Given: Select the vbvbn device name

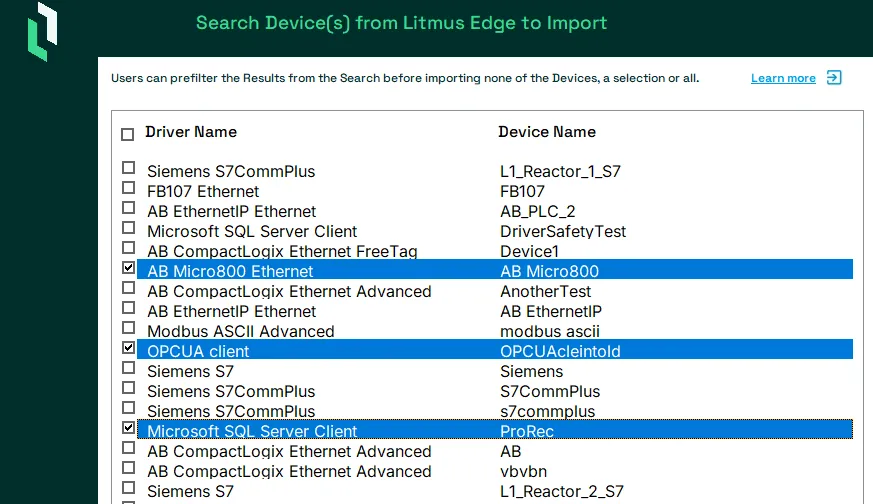Looking at the screenshot, I should [x=523, y=472].
